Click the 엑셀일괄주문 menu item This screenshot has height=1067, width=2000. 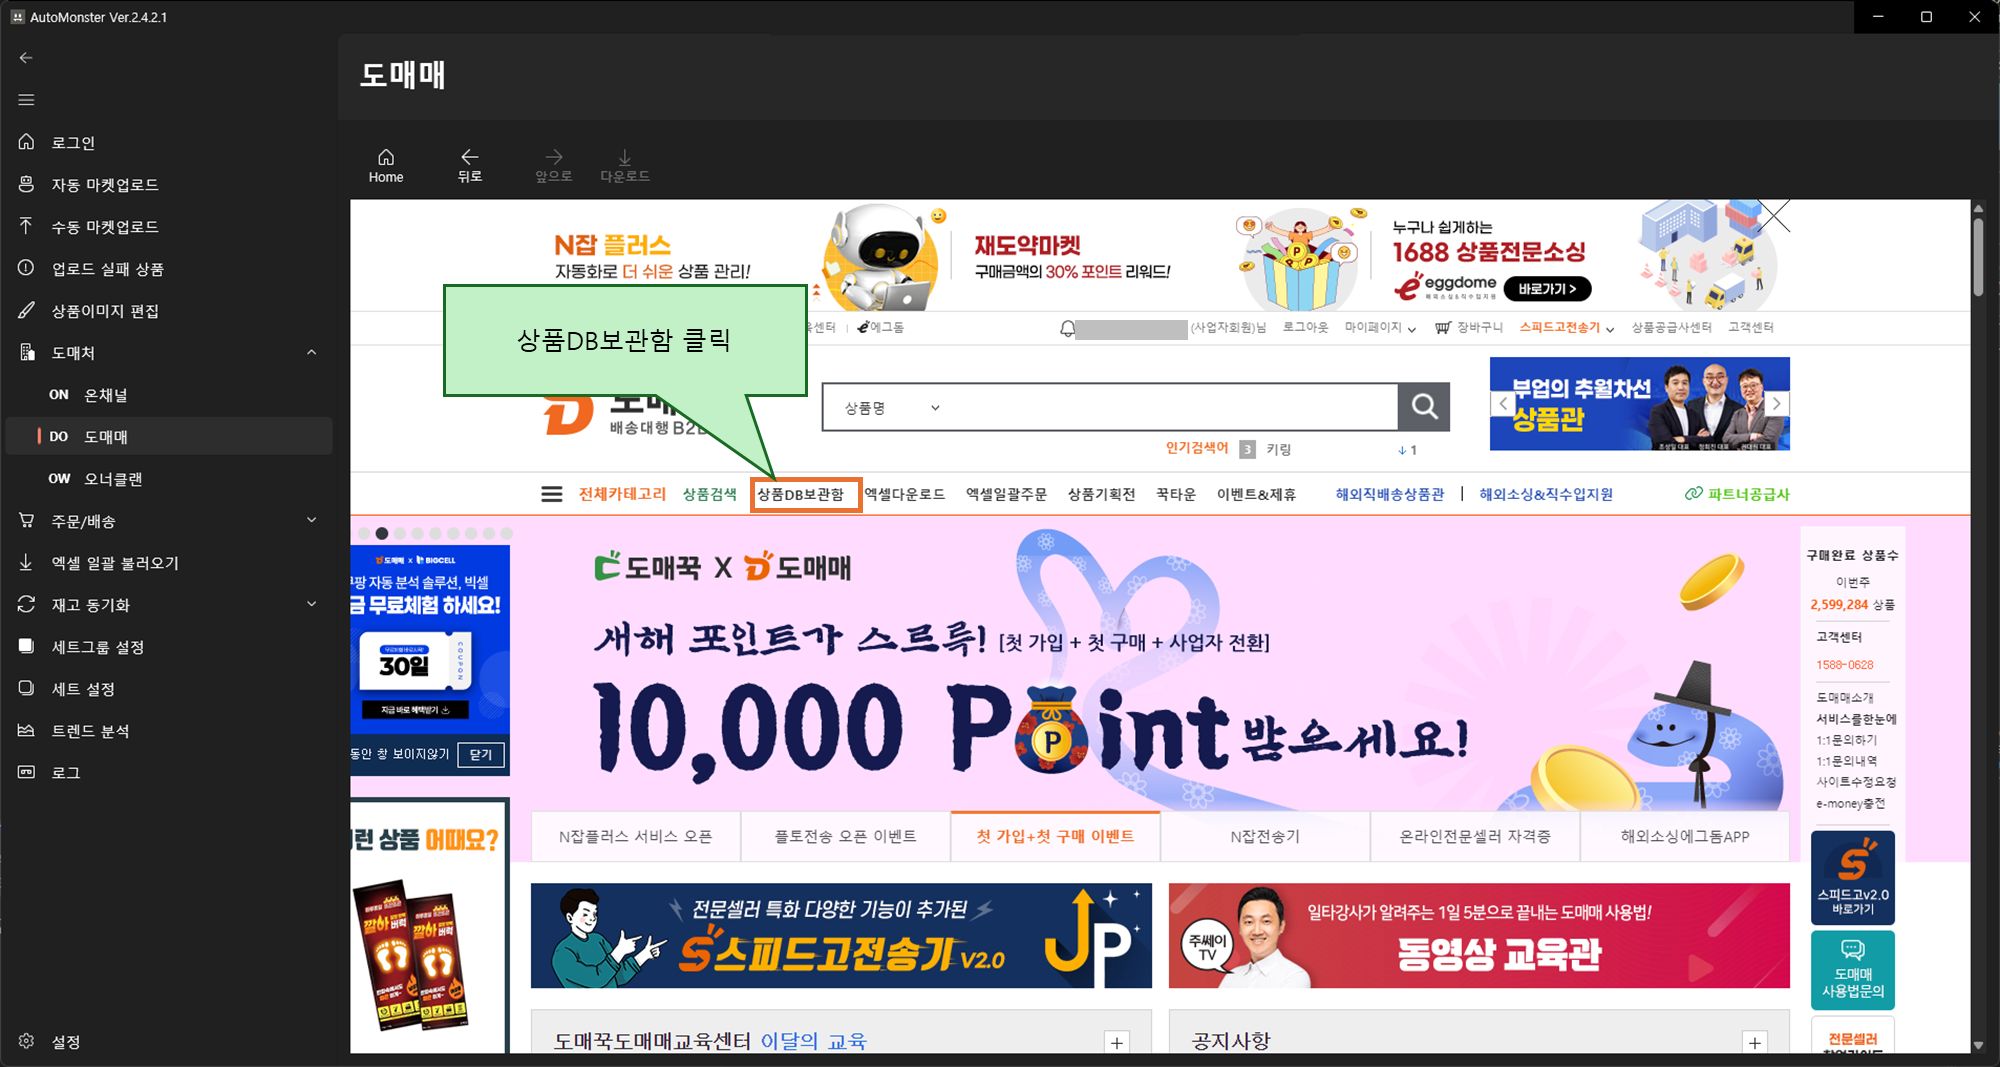click(1006, 495)
